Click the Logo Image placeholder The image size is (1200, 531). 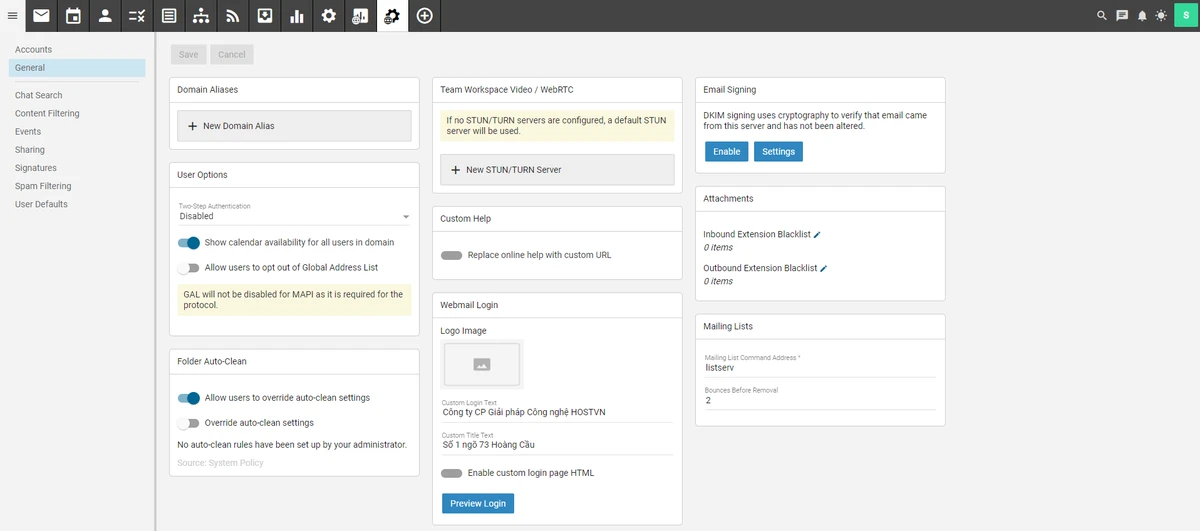(481, 364)
